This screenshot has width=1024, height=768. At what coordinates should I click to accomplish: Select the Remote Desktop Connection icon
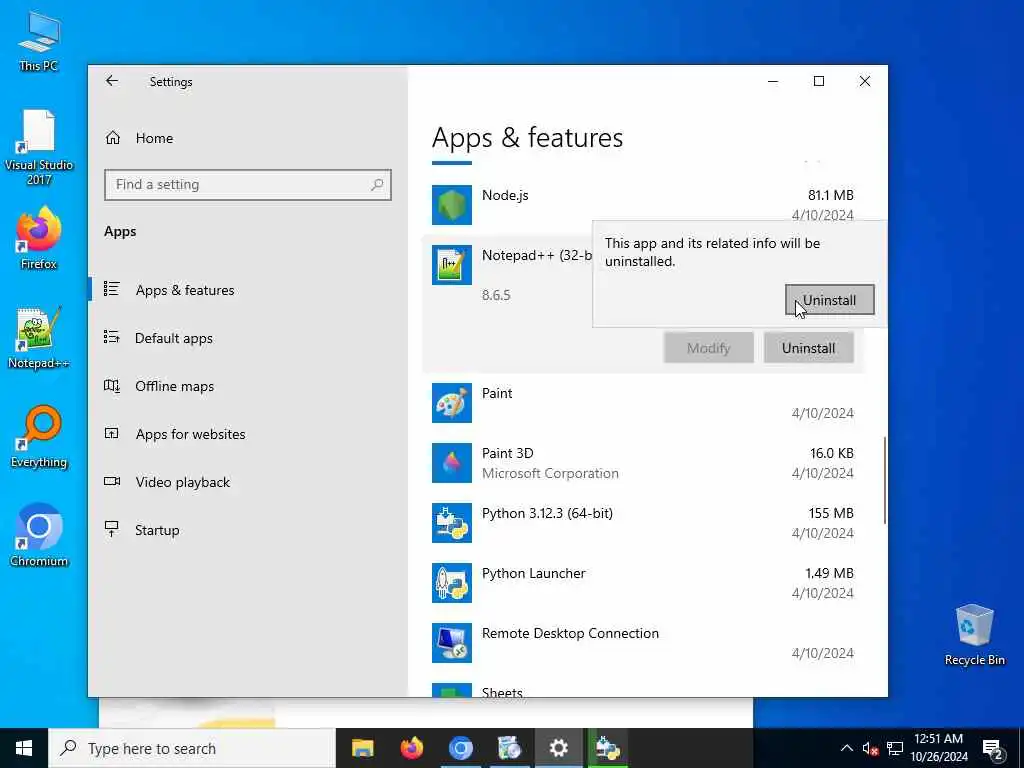452,643
